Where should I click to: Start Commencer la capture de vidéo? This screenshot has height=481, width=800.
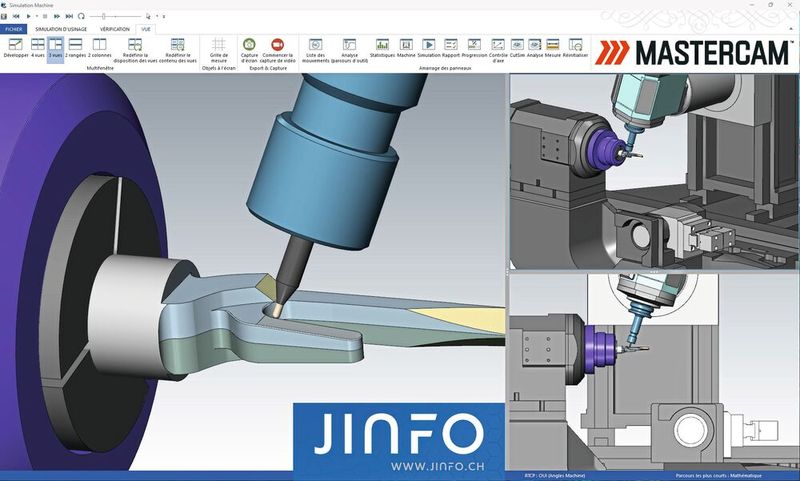[x=278, y=50]
